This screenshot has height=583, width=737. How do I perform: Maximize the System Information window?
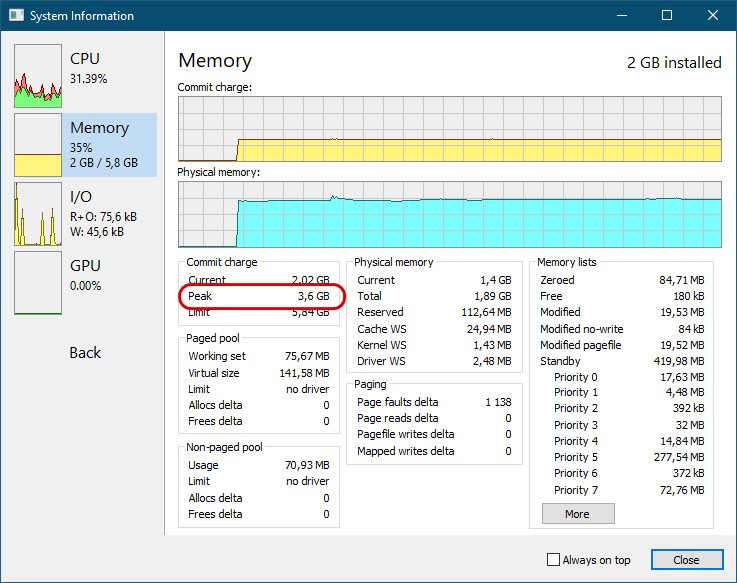(x=667, y=16)
